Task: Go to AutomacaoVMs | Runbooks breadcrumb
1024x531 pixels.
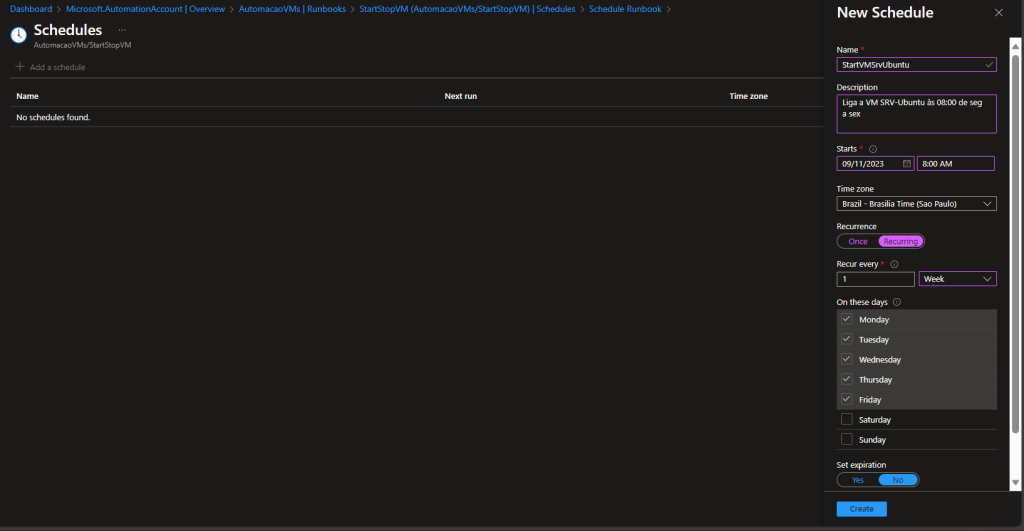Action: tap(293, 9)
